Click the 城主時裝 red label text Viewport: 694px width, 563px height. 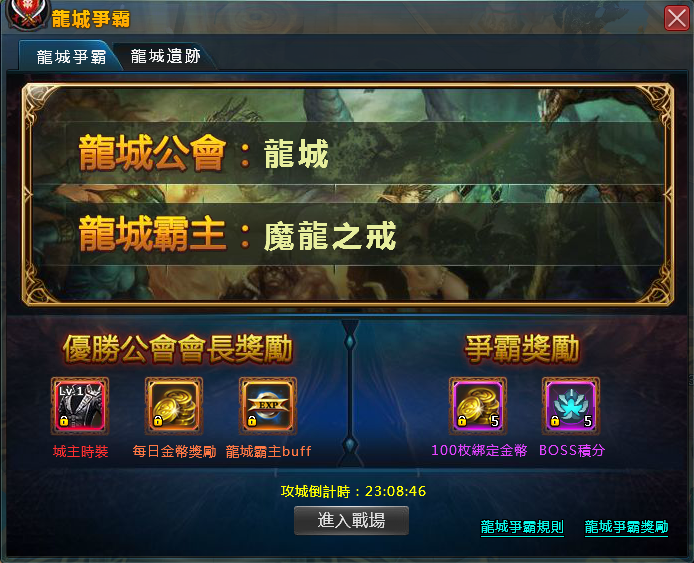coord(81,451)
